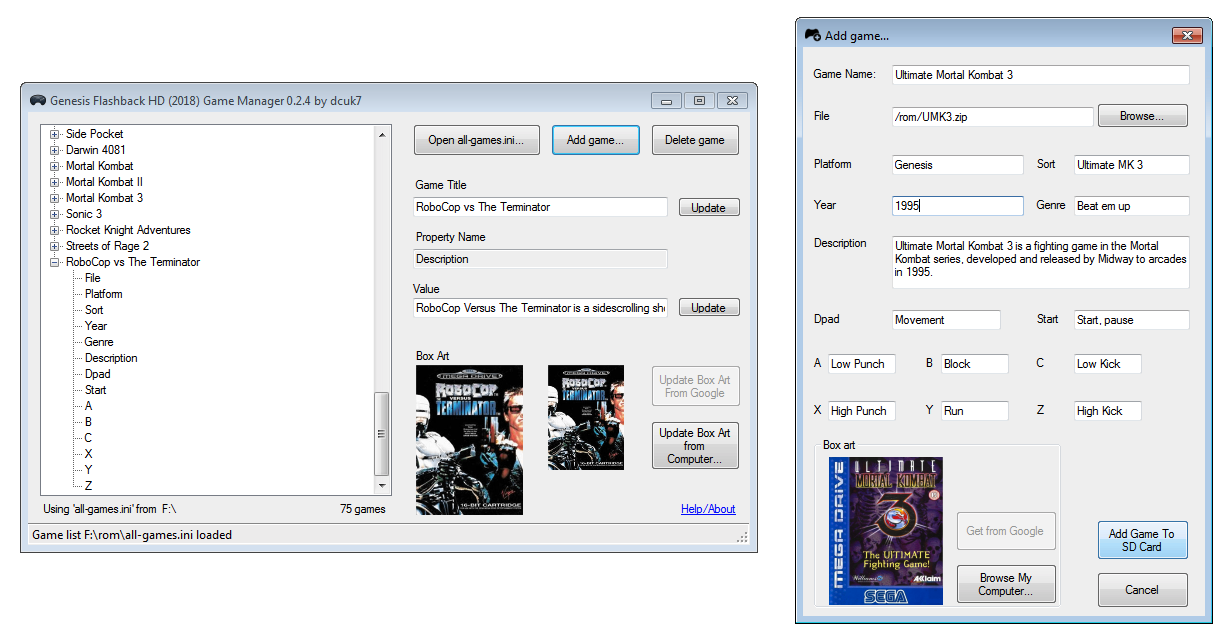Select the Dpad property in the tree
Image resolution: width=1230 pixels, height=642 pixels.
click(x=98, y=374)
